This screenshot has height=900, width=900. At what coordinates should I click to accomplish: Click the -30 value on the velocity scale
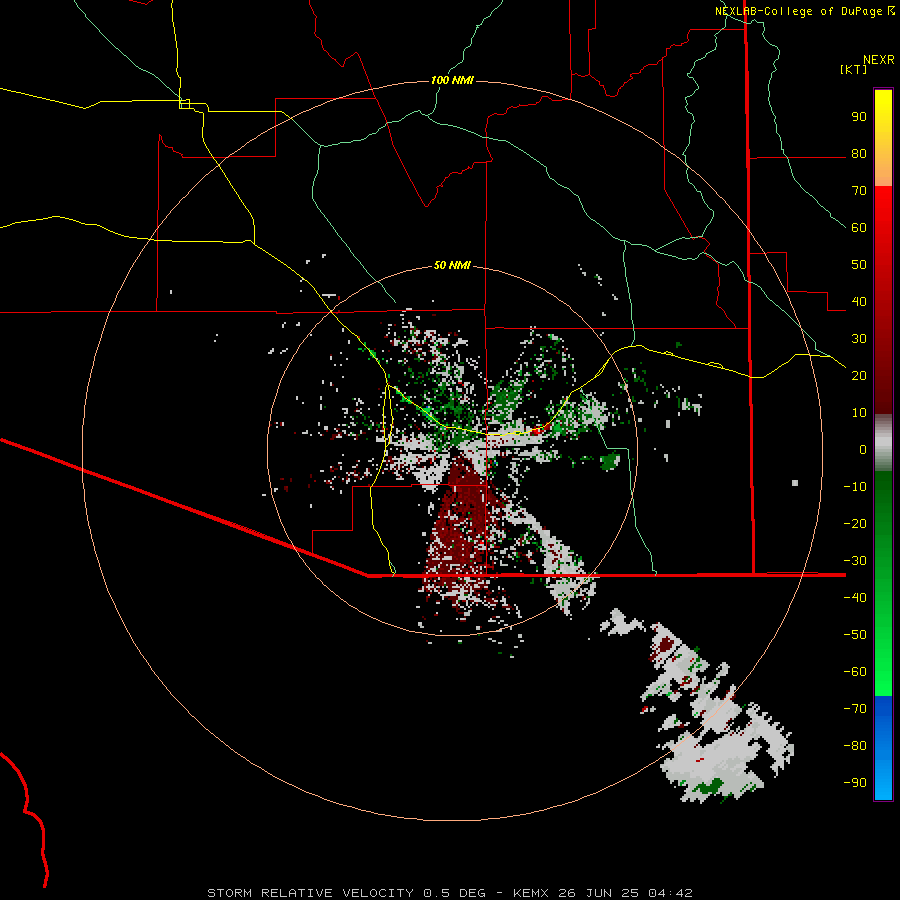pyautogui.click(x=855, y=561)
